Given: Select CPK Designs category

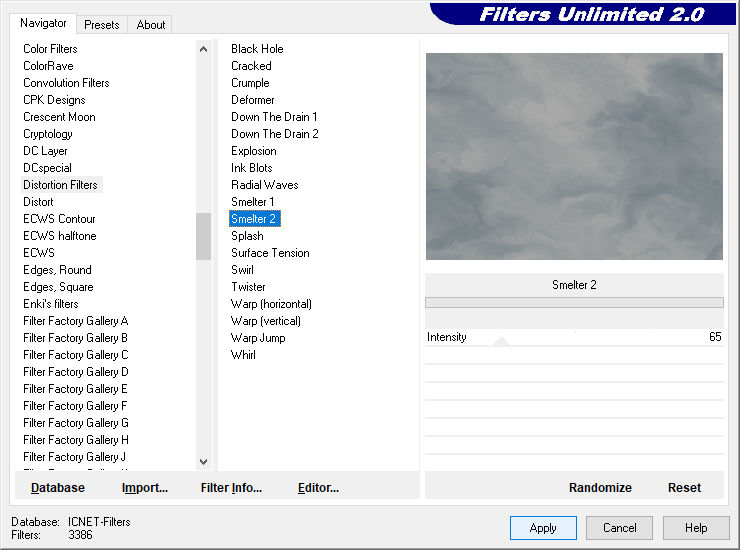Looking at the screenshot, I should pyautogui.click(x=54, y=100).
